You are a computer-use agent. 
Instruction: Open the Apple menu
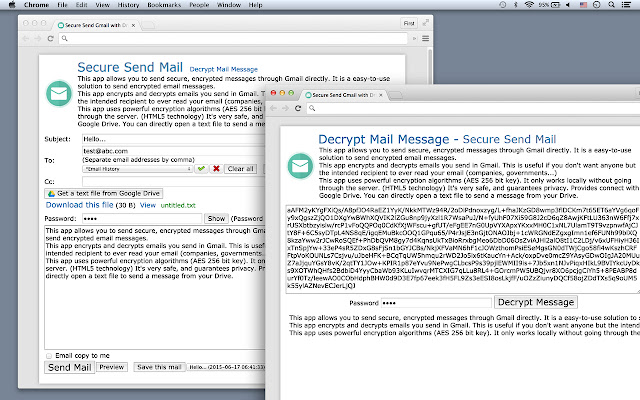tap(12, 5)
